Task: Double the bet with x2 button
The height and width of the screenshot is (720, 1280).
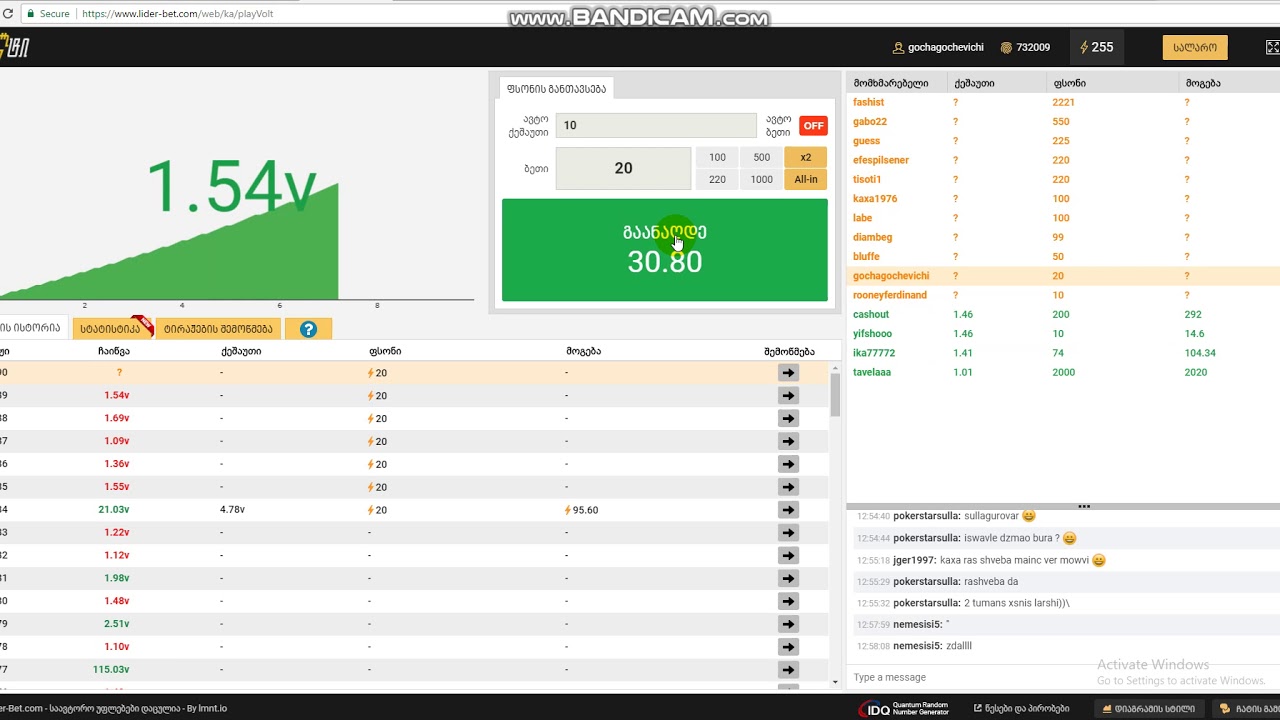Action: [x=806, y=157]
